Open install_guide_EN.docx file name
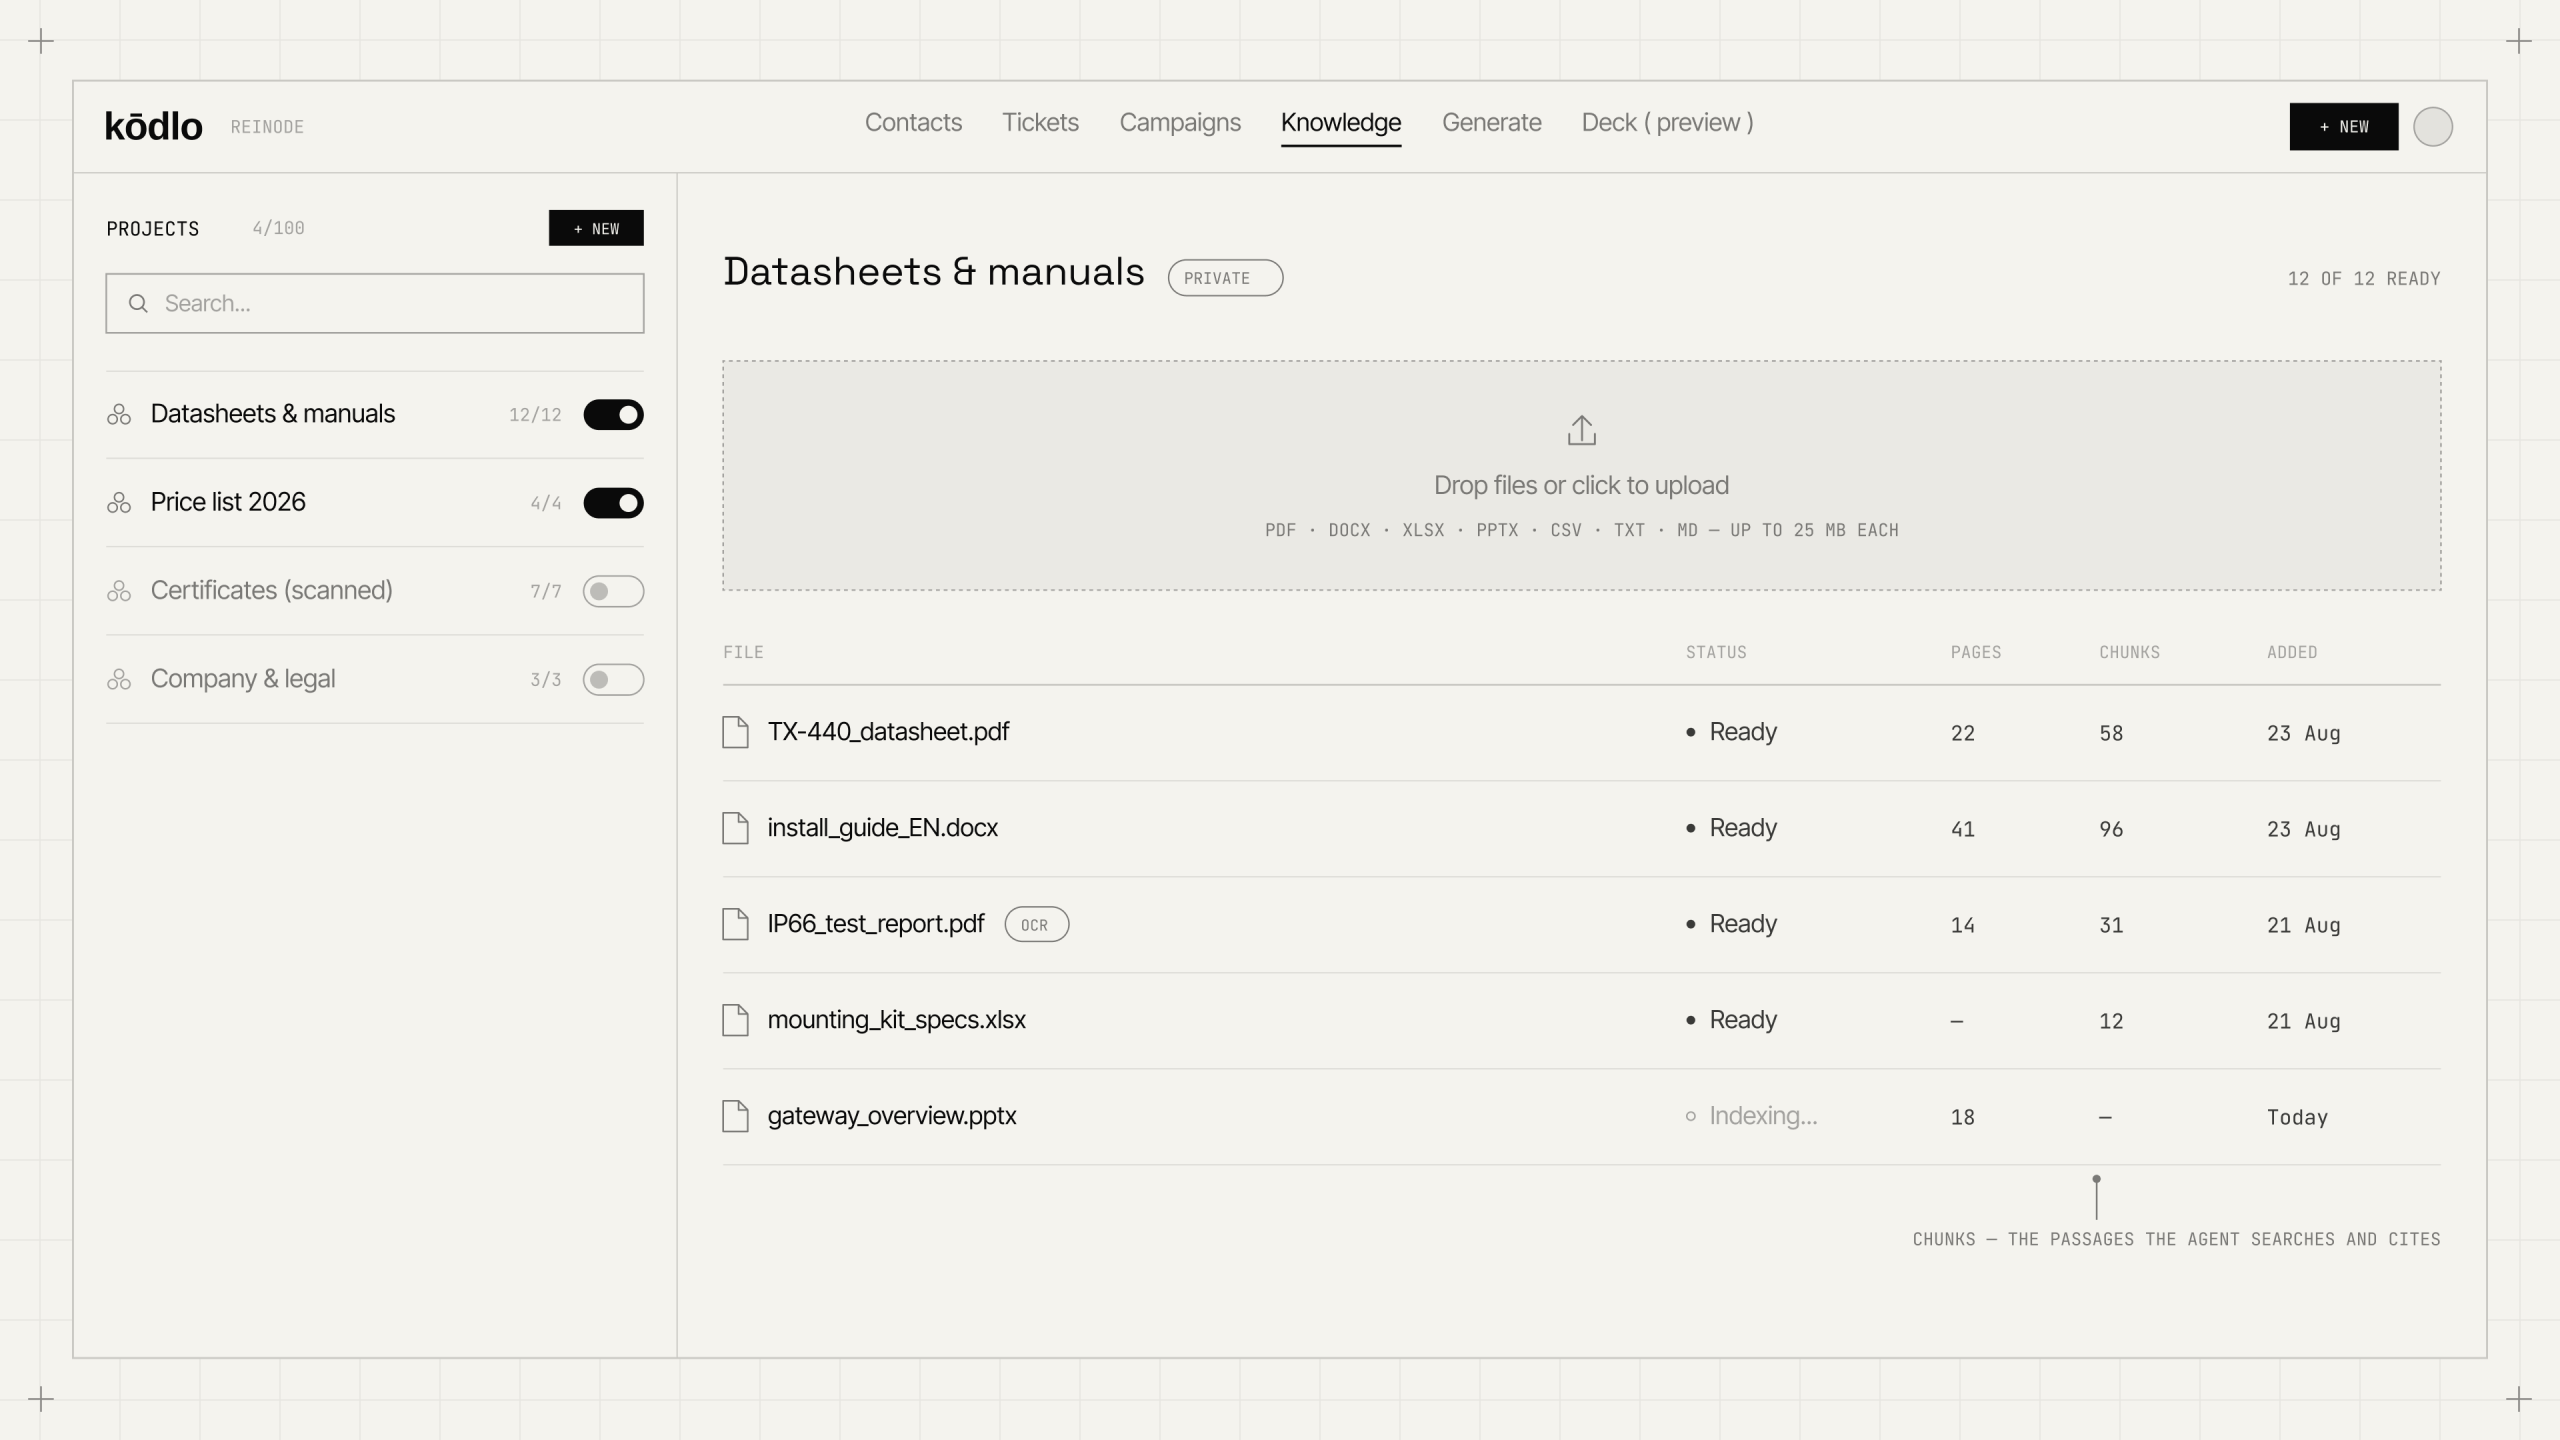 882,828
